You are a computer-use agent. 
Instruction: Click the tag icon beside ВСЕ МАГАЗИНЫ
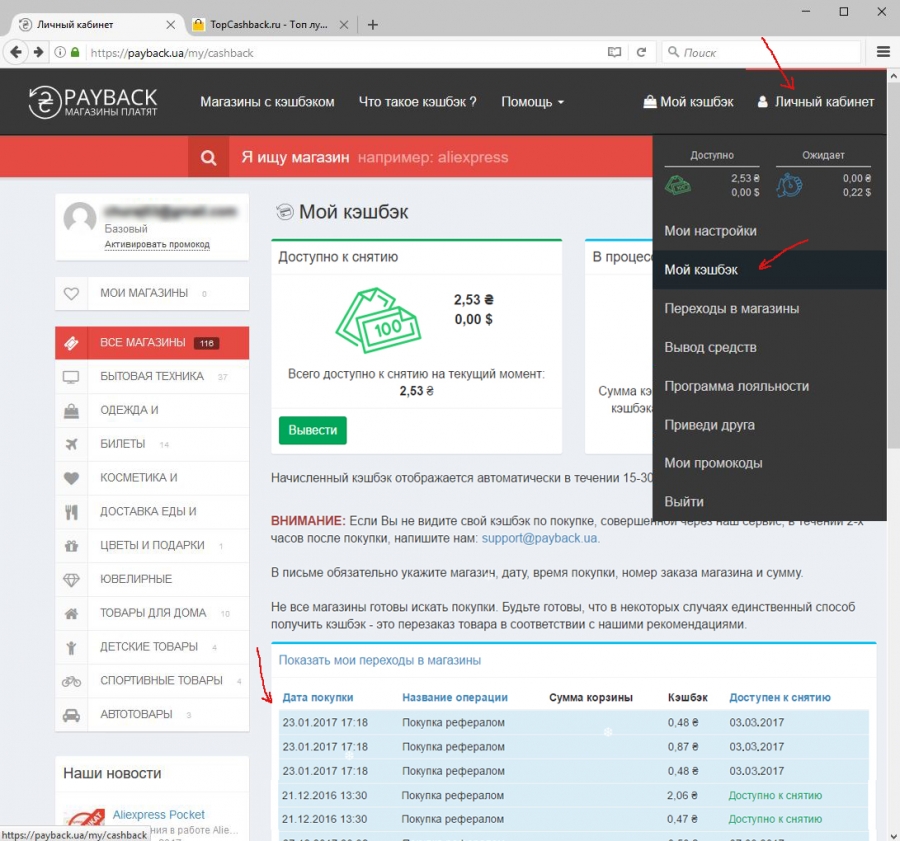pyautogui.click(x=71, y=343)
